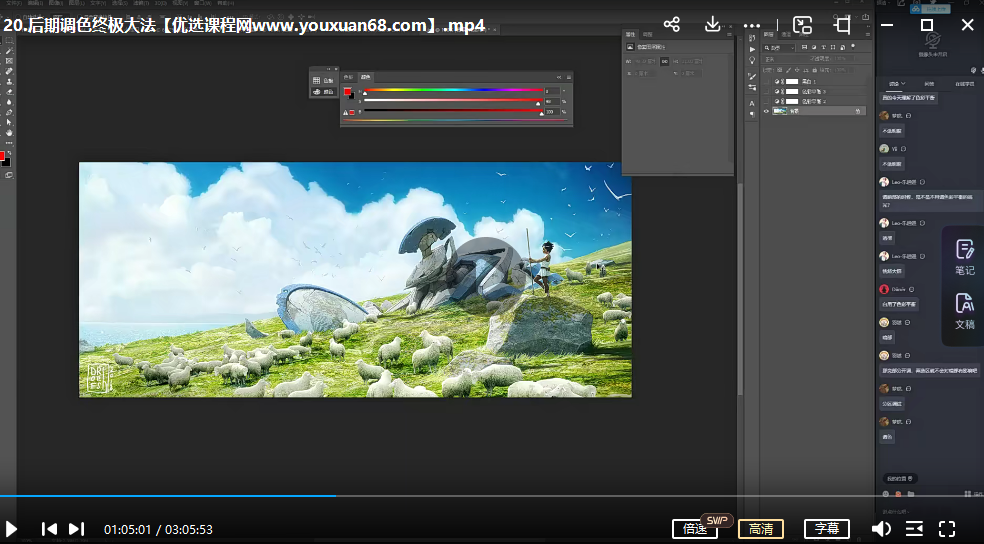Viewport: 984px width, 544px height.
Task: Toggle the 字幕 subtitles button
Action: coord(827,529)
